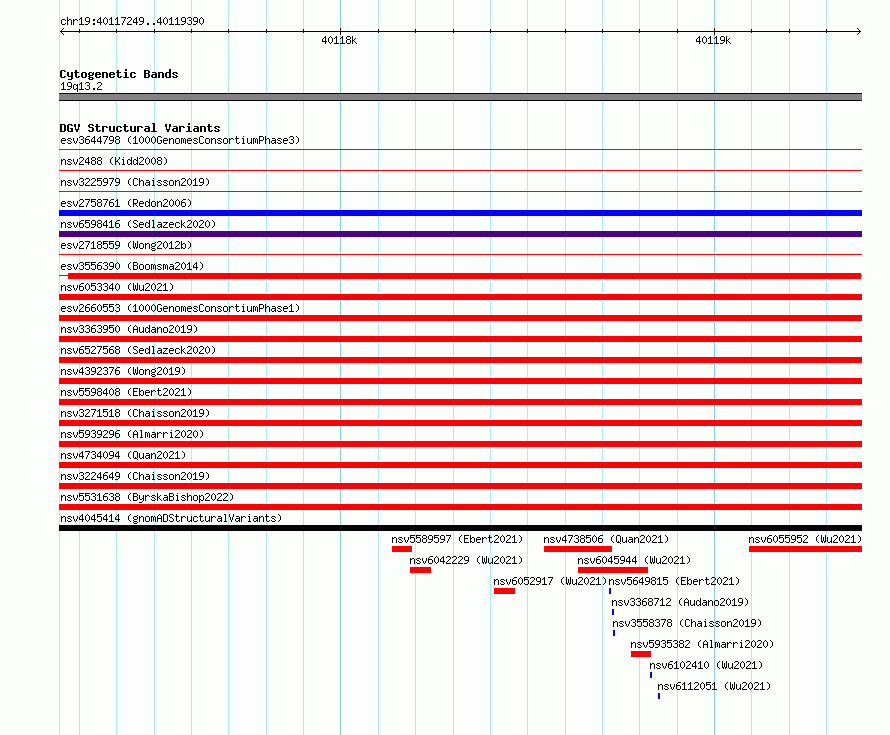This screenshot has width=890, height=735.
Task: Open the nsv6102410 (Wu2021) label
Action: coord(706,665)
